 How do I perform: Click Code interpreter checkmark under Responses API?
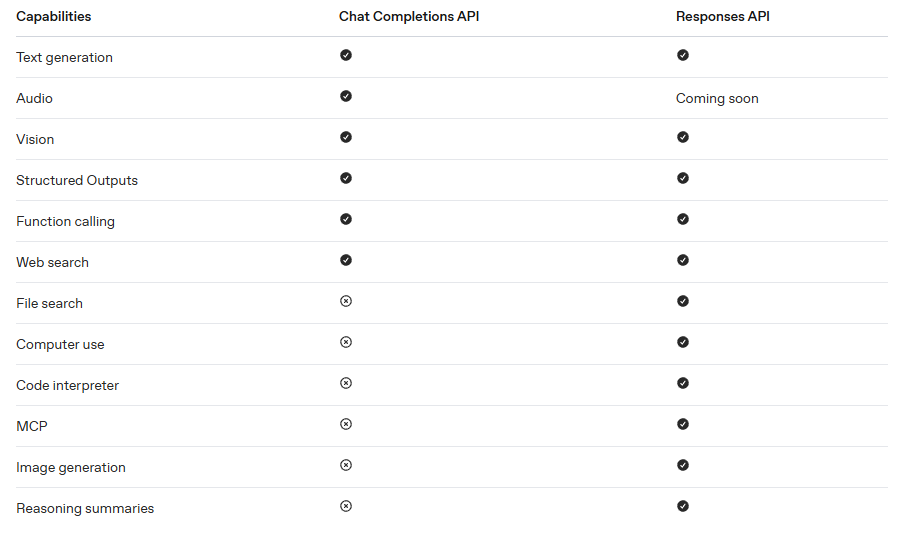683,383
